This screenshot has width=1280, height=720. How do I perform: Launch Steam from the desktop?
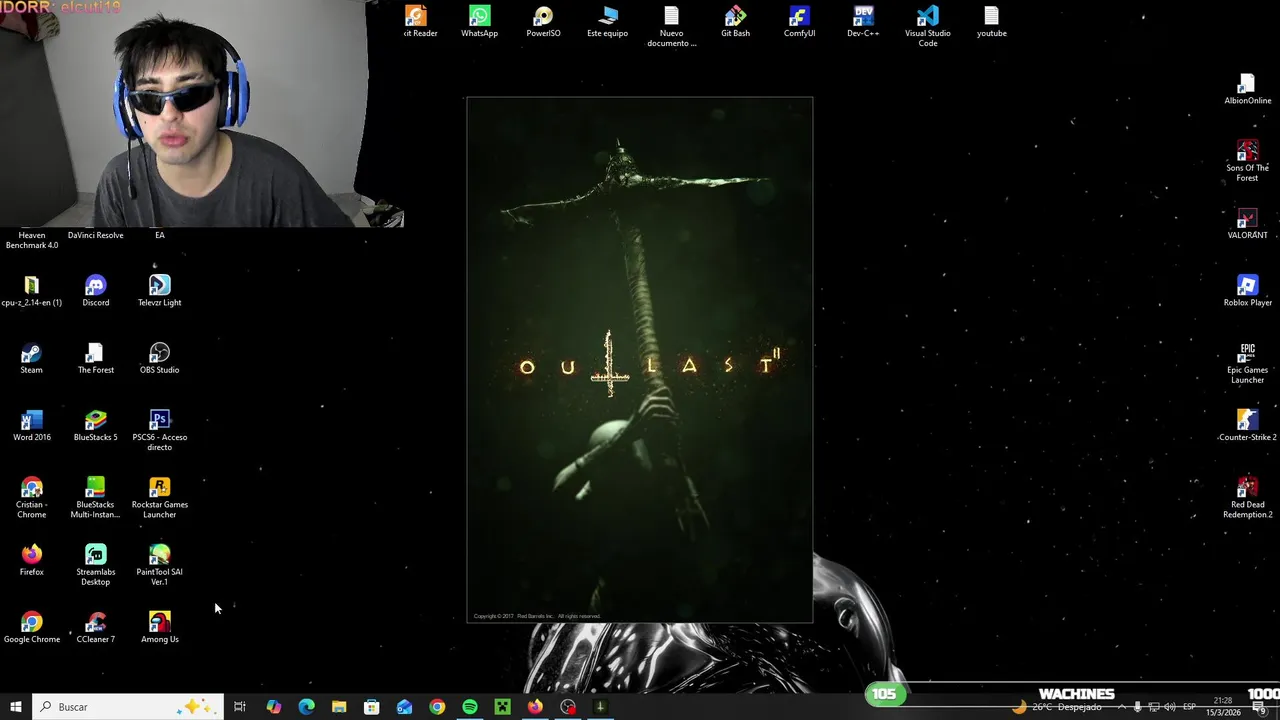pos(31,358)
